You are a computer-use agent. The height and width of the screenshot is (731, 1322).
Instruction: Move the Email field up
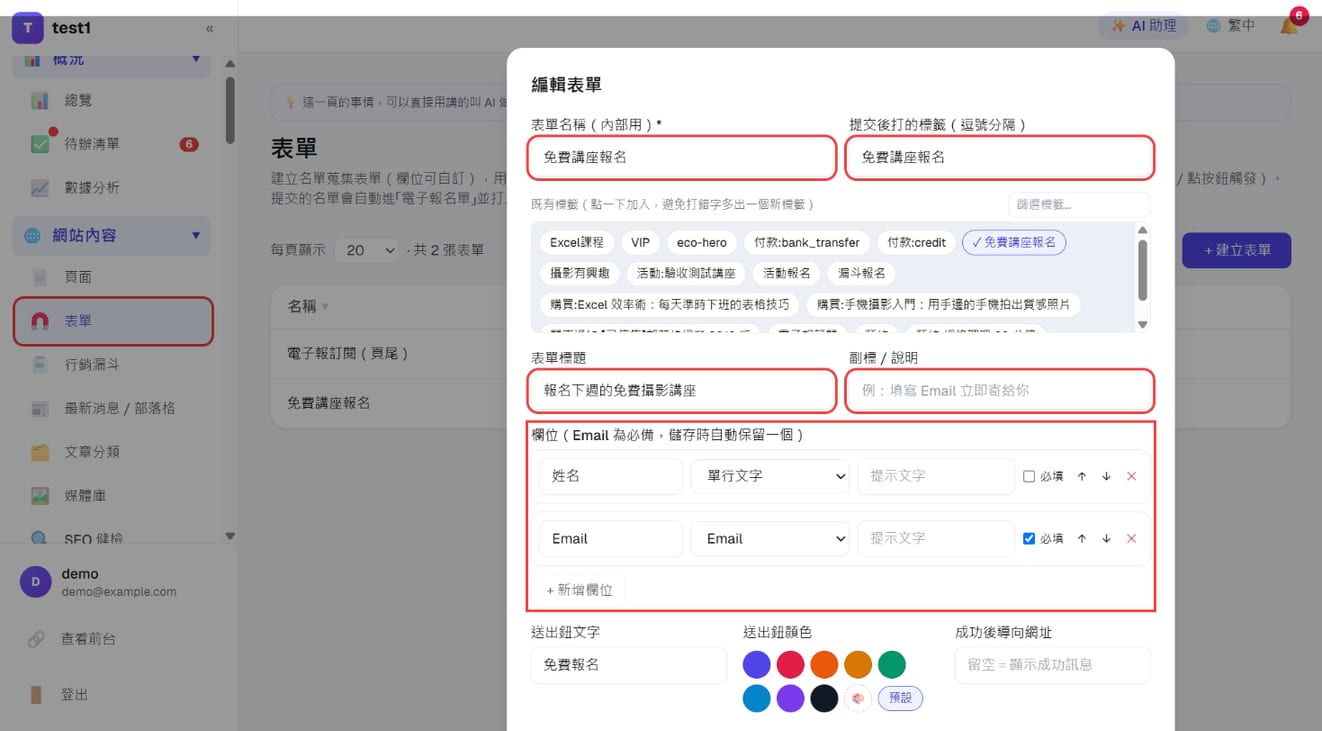1082,539
